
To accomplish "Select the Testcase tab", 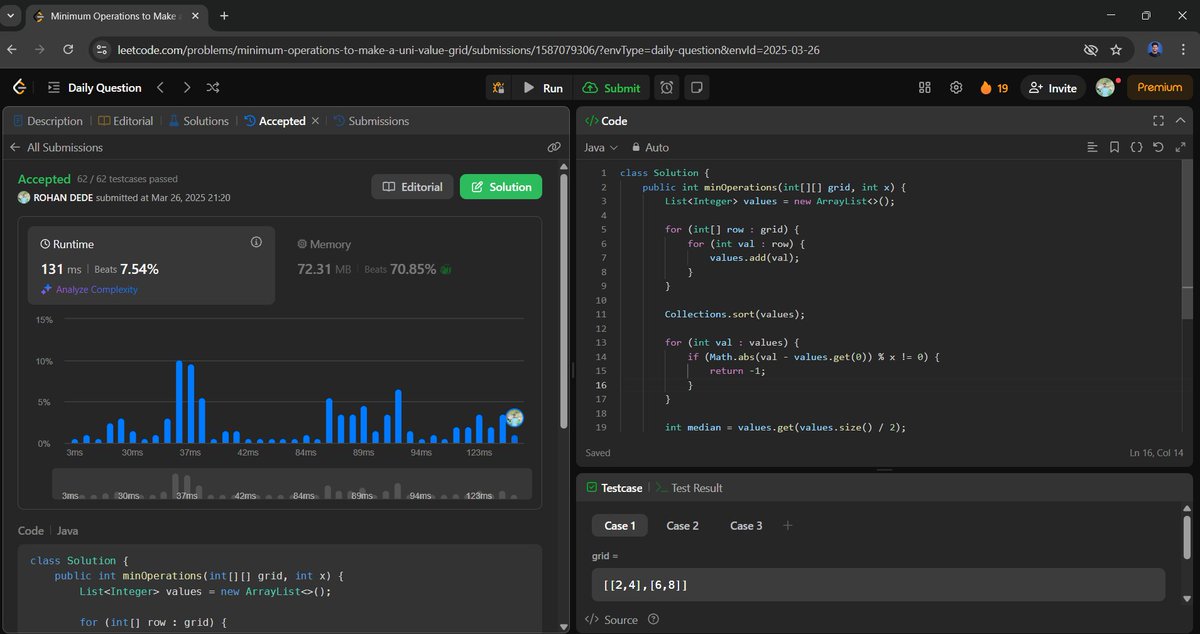I will [613, 488].
